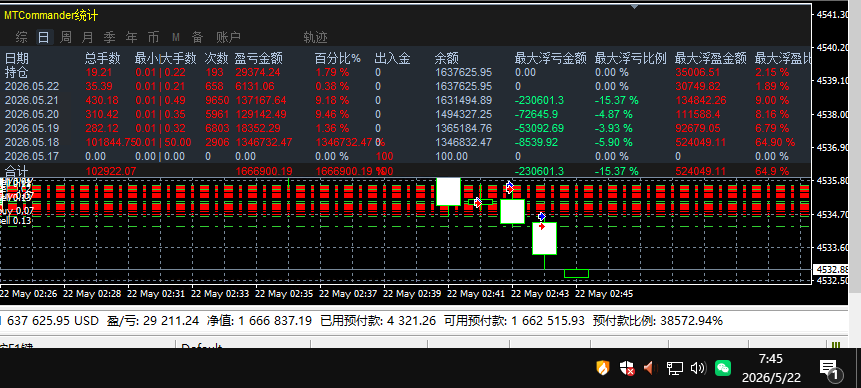The width and height of the screenshot is (861, 388).
Task: Select the 日 daily statistics tab
Action: 43,37
